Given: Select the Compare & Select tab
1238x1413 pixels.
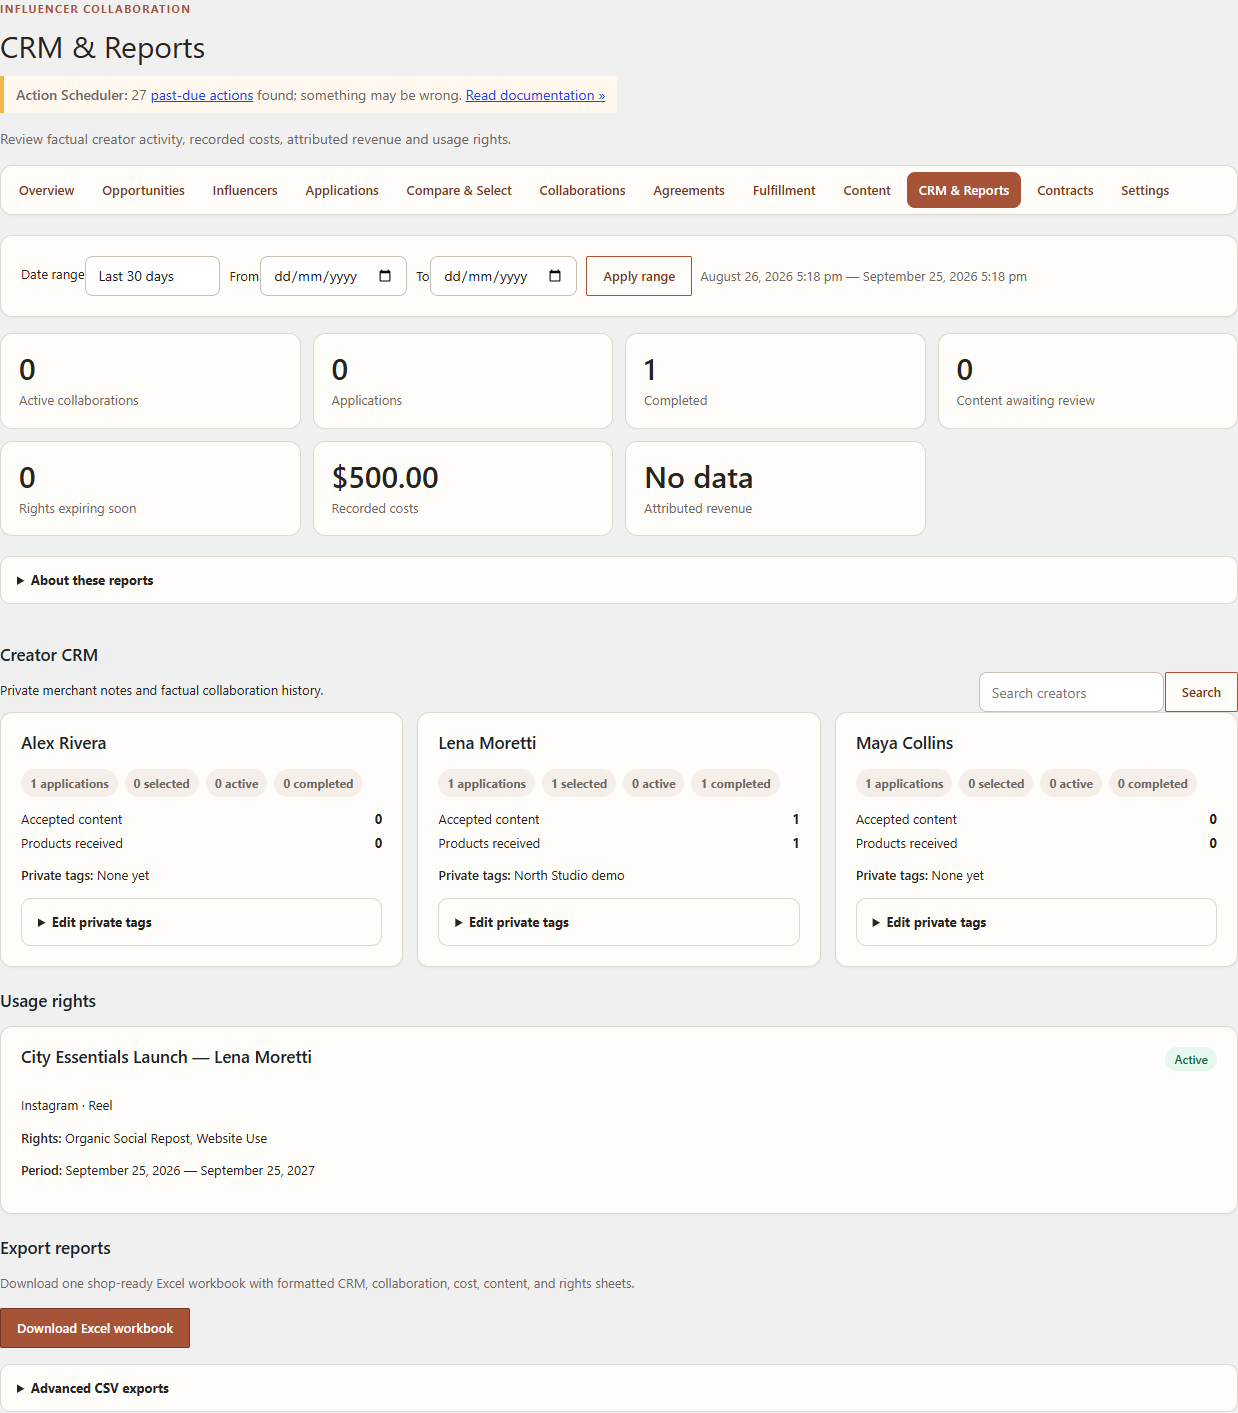Looking at the screenshot, I should click(459, 190).
